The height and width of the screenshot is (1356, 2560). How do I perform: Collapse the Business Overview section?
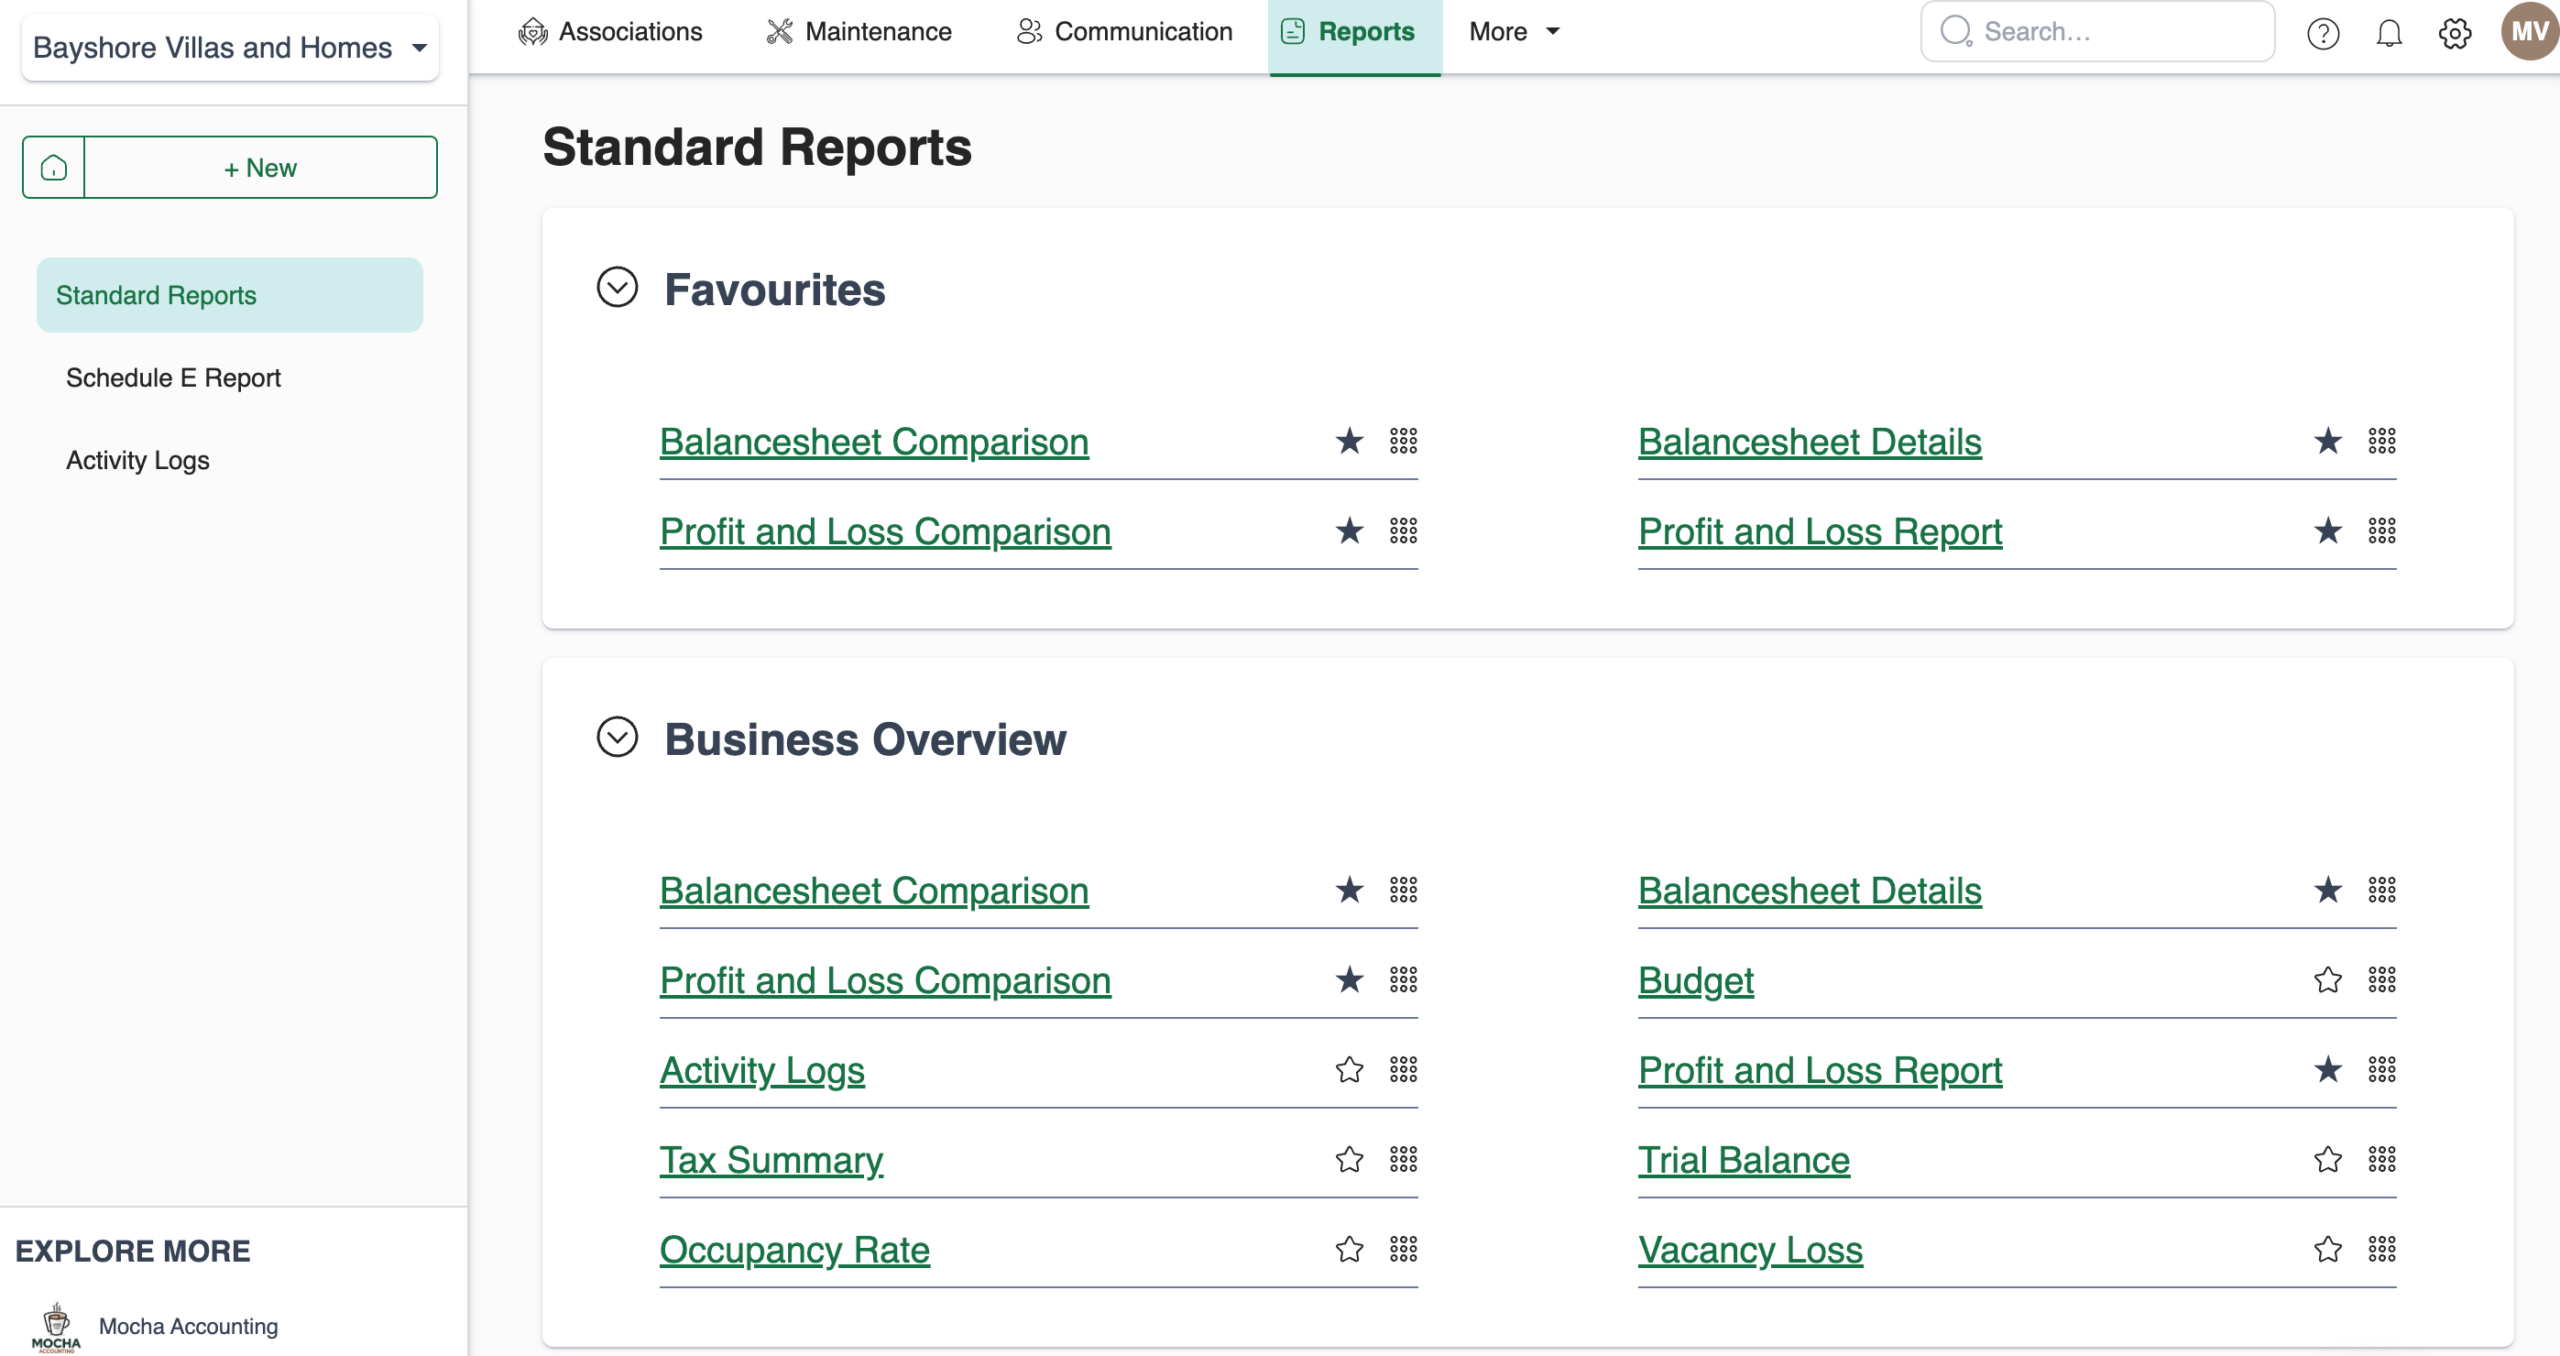pyautogui.click(x=617, y=738)
